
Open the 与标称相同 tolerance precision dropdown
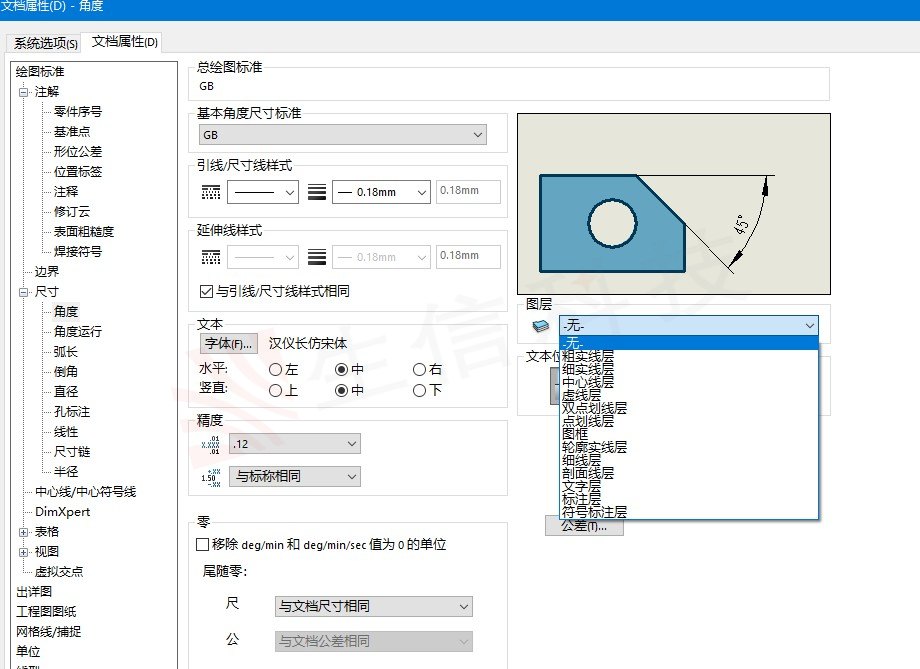pos(295,476)
